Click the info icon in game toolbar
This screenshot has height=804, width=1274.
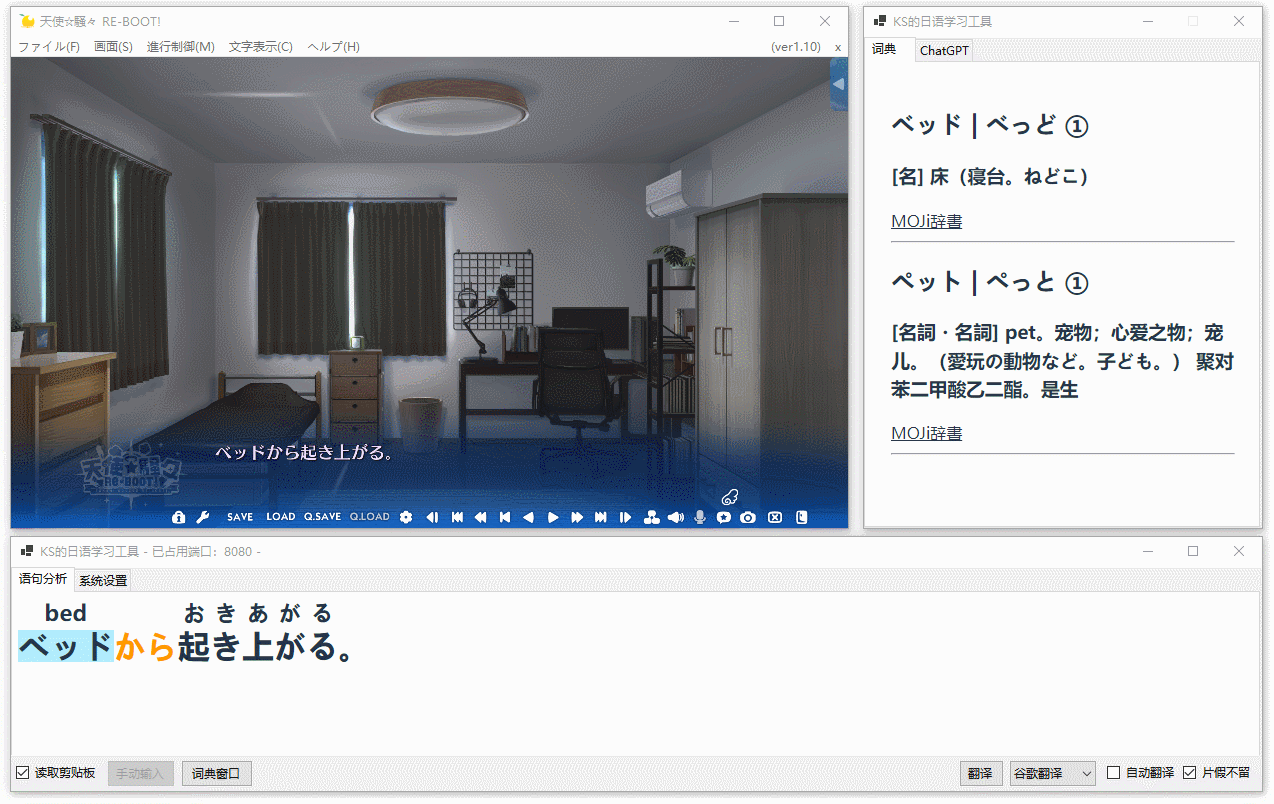(x=179, y=517)
